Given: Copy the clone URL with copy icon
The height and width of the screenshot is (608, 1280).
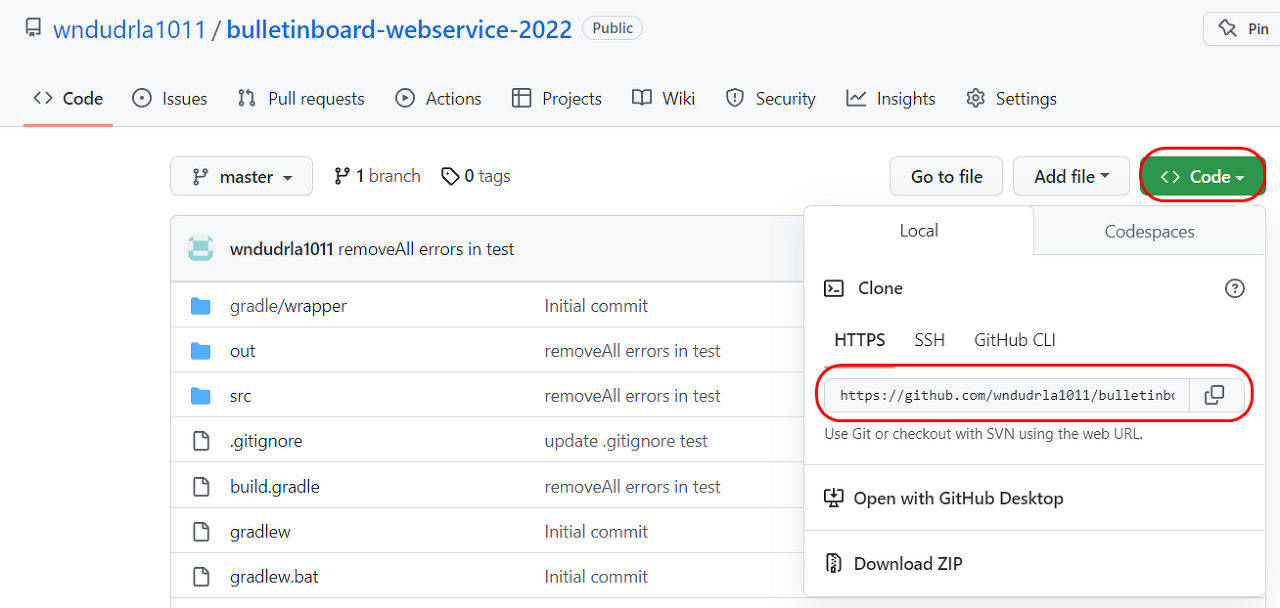Looking at the screenshot, I should click(x=1215, y=395).
